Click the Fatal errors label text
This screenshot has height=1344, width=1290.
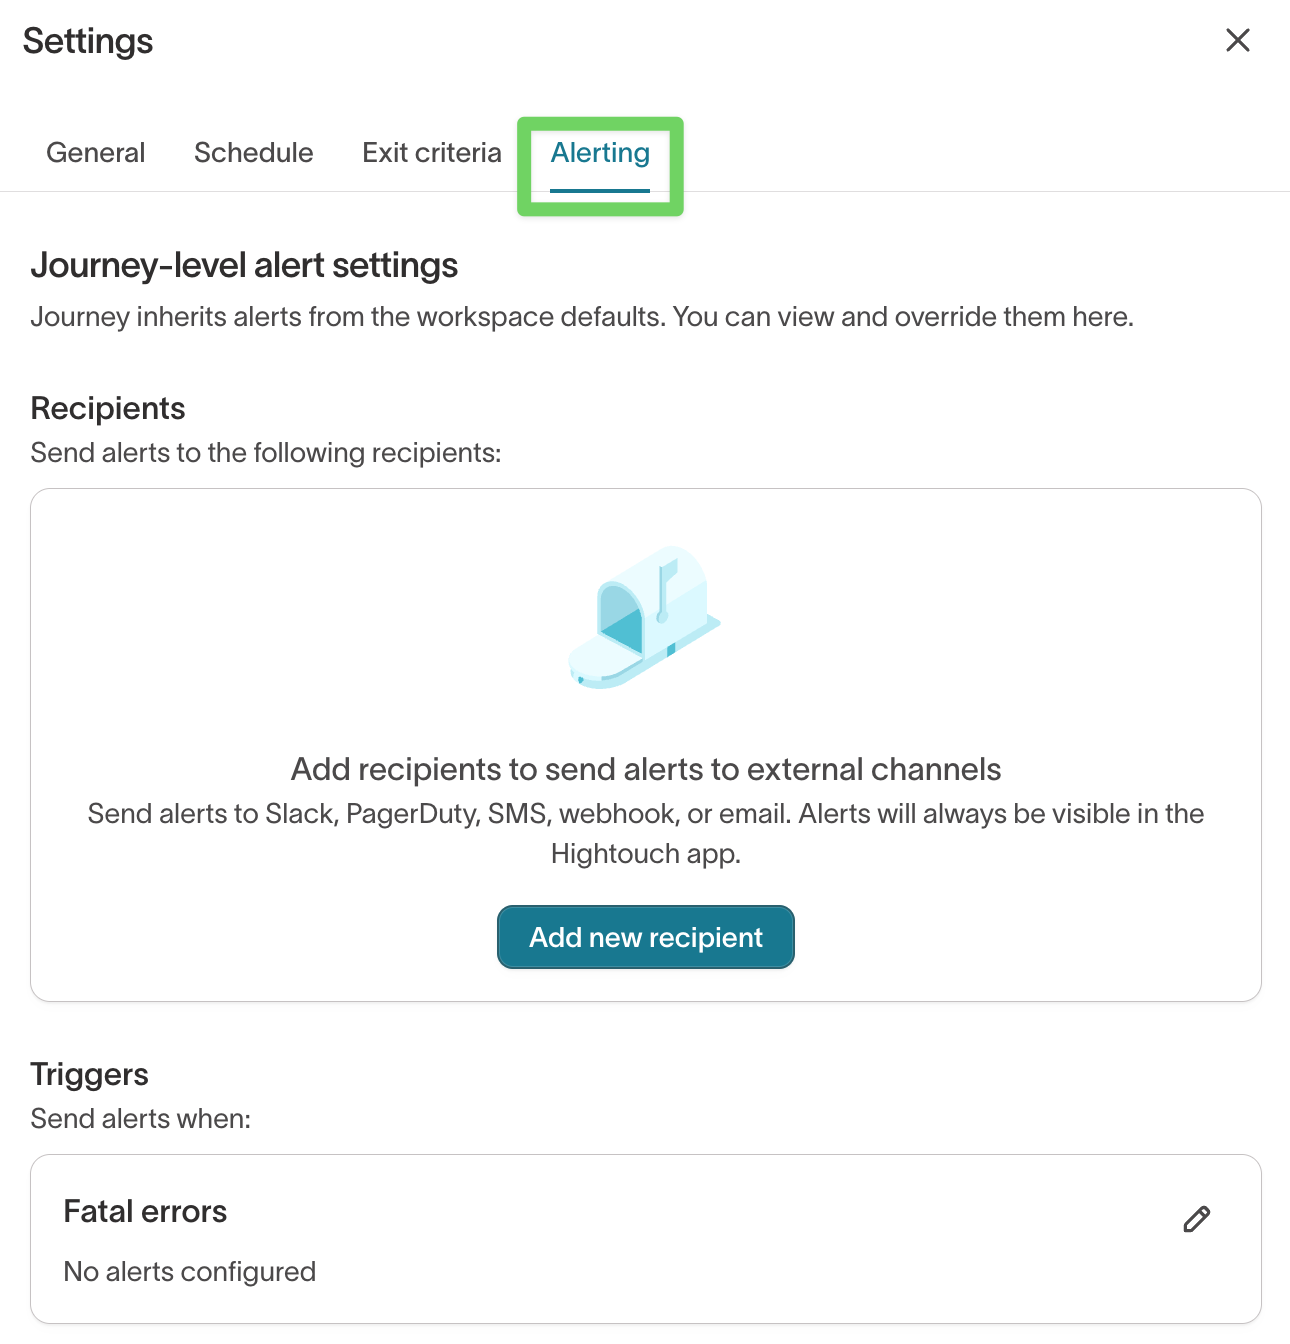pyautogui.click(x=145, y=1211)
